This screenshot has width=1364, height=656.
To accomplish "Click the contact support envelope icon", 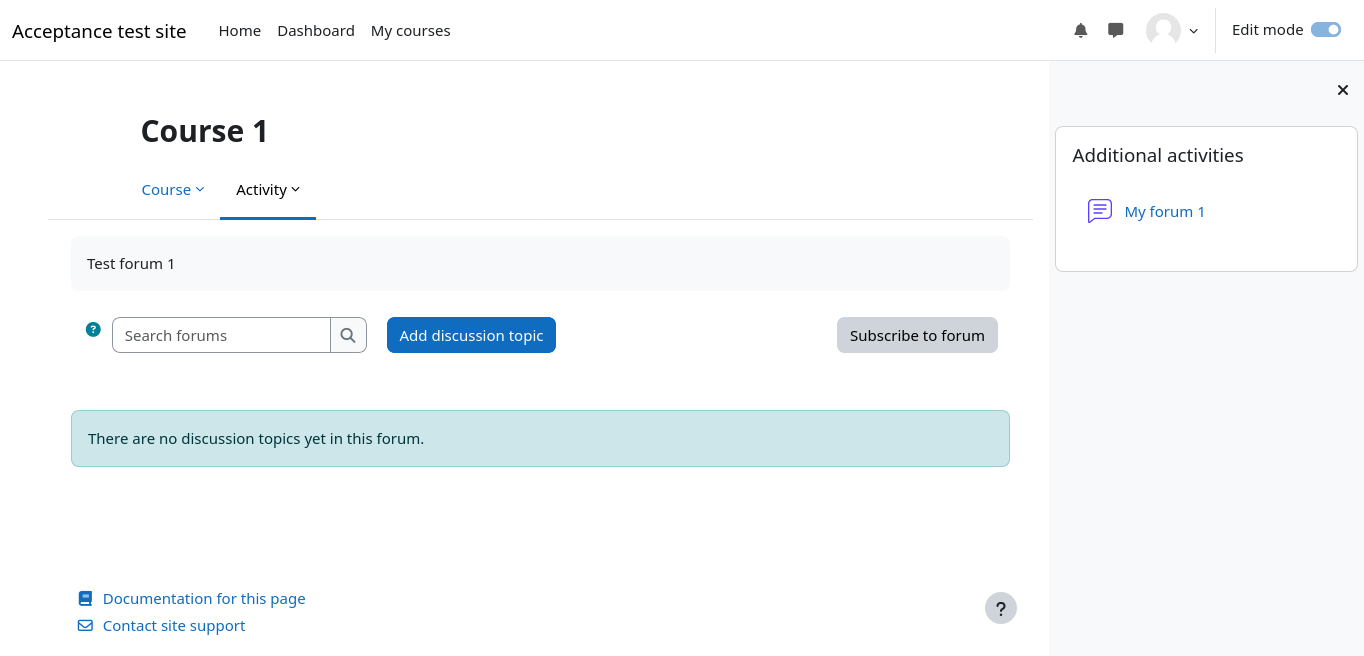I will (85, 626).
